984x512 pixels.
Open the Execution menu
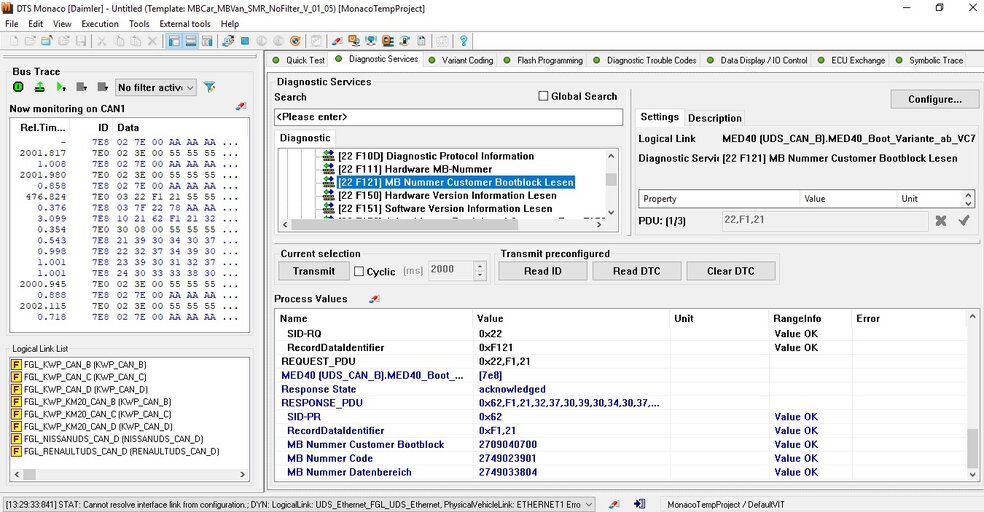coord(100,24)
